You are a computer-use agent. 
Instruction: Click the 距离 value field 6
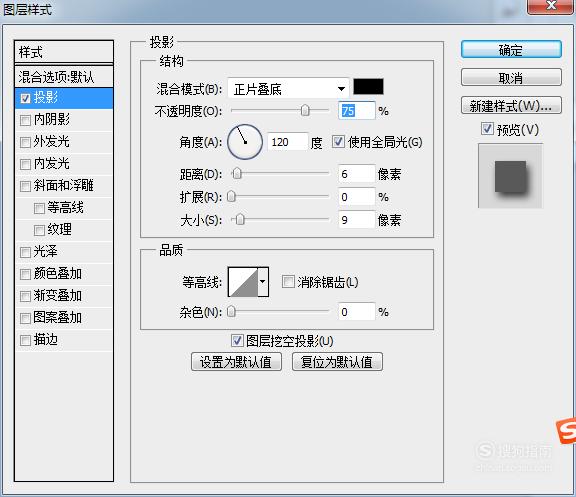click(x=357, y=174)
